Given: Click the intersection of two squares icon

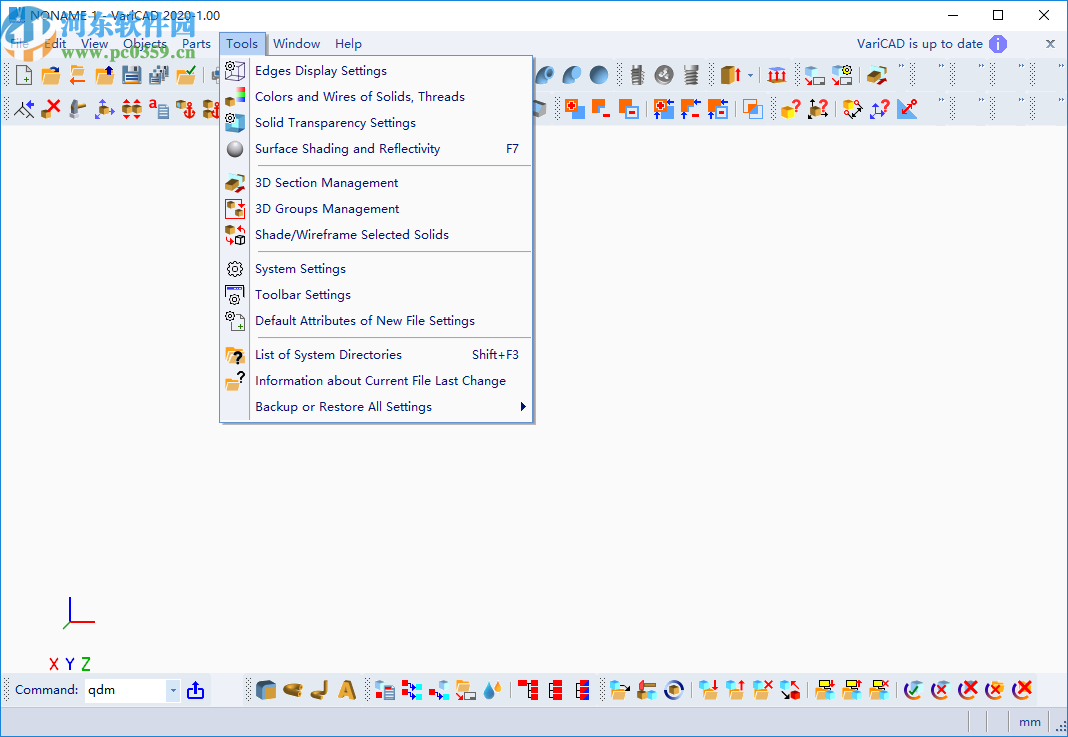Looking at the screenshot, I should [753, 108].
